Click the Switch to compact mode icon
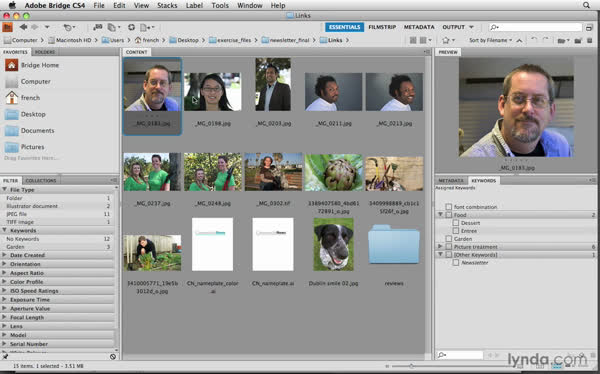The image size is (600, 374). (589, 27)
